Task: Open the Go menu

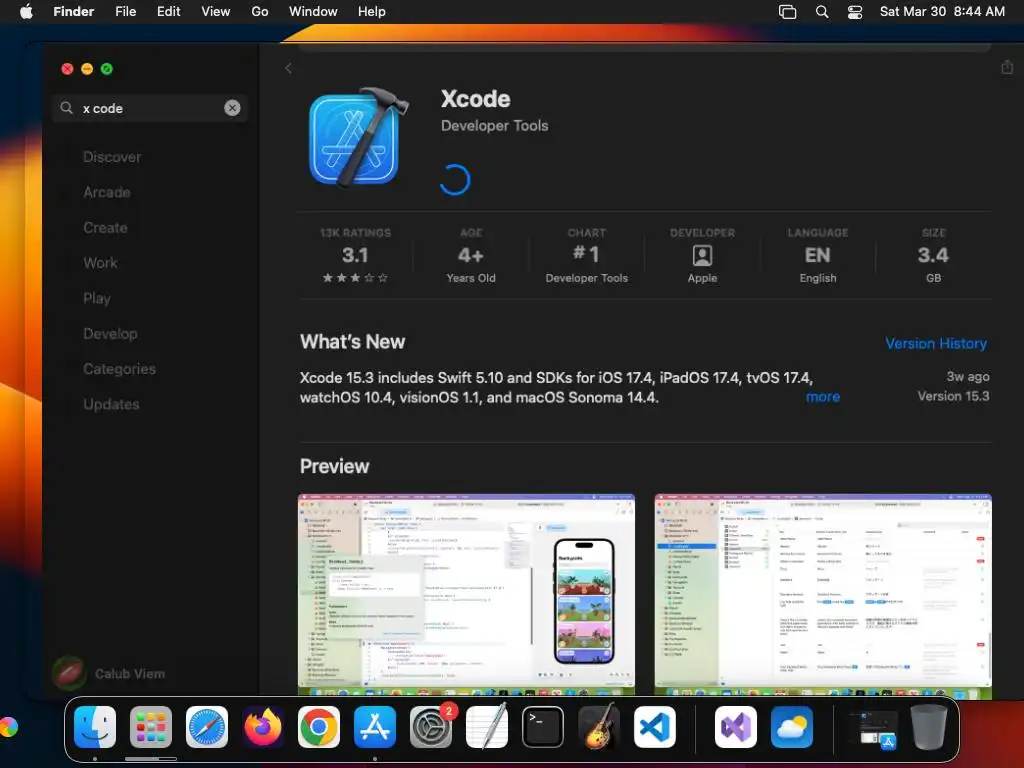Action: coord(260,11)
